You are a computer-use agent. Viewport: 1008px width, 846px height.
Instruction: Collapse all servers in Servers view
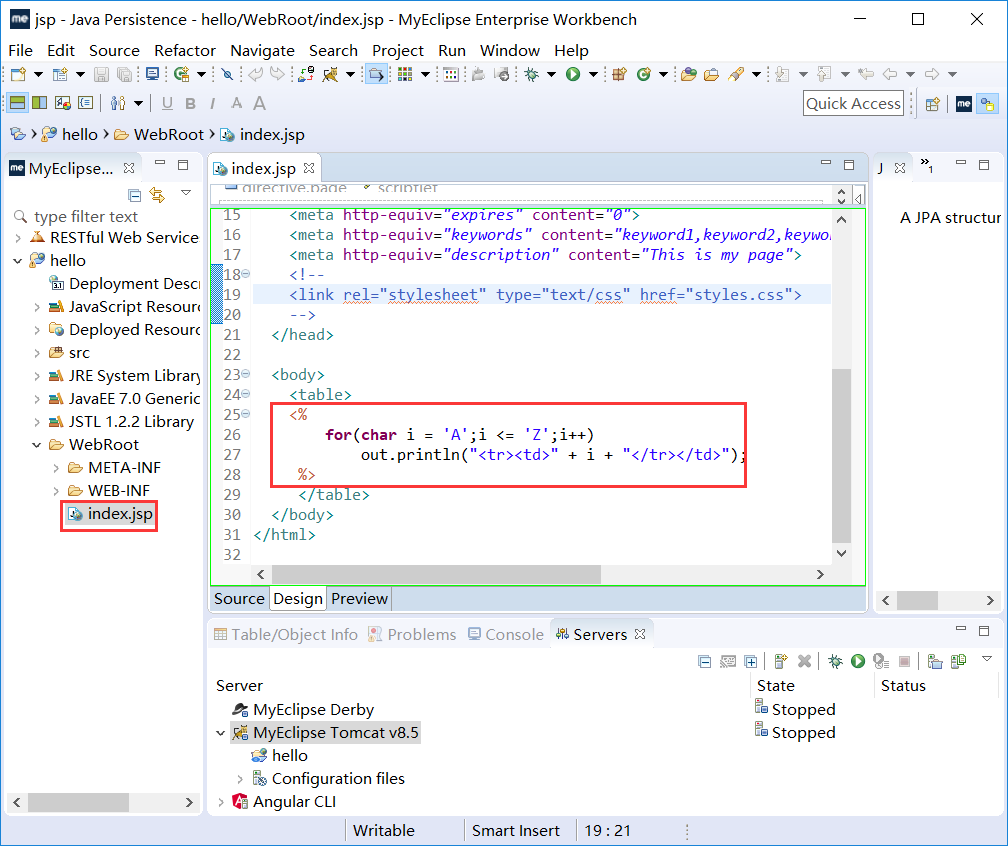click(x=704, y=661)
